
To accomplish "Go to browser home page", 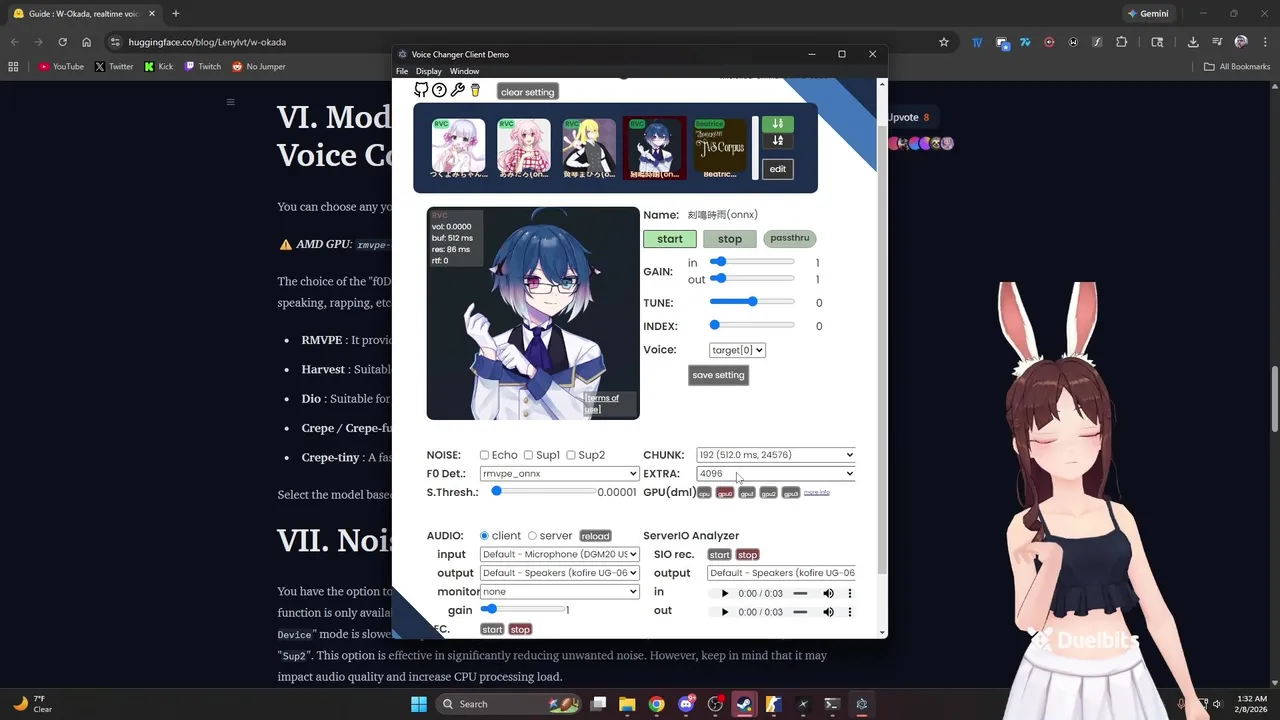I will click(x=87, y=42).
